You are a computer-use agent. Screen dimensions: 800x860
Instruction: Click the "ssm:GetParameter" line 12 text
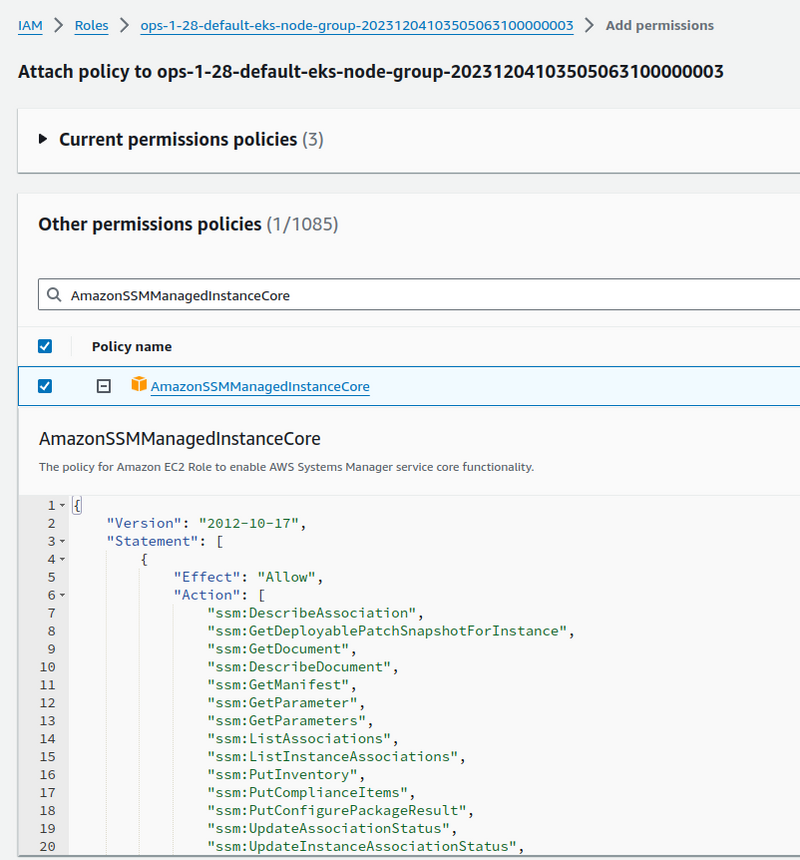point(282,703)
